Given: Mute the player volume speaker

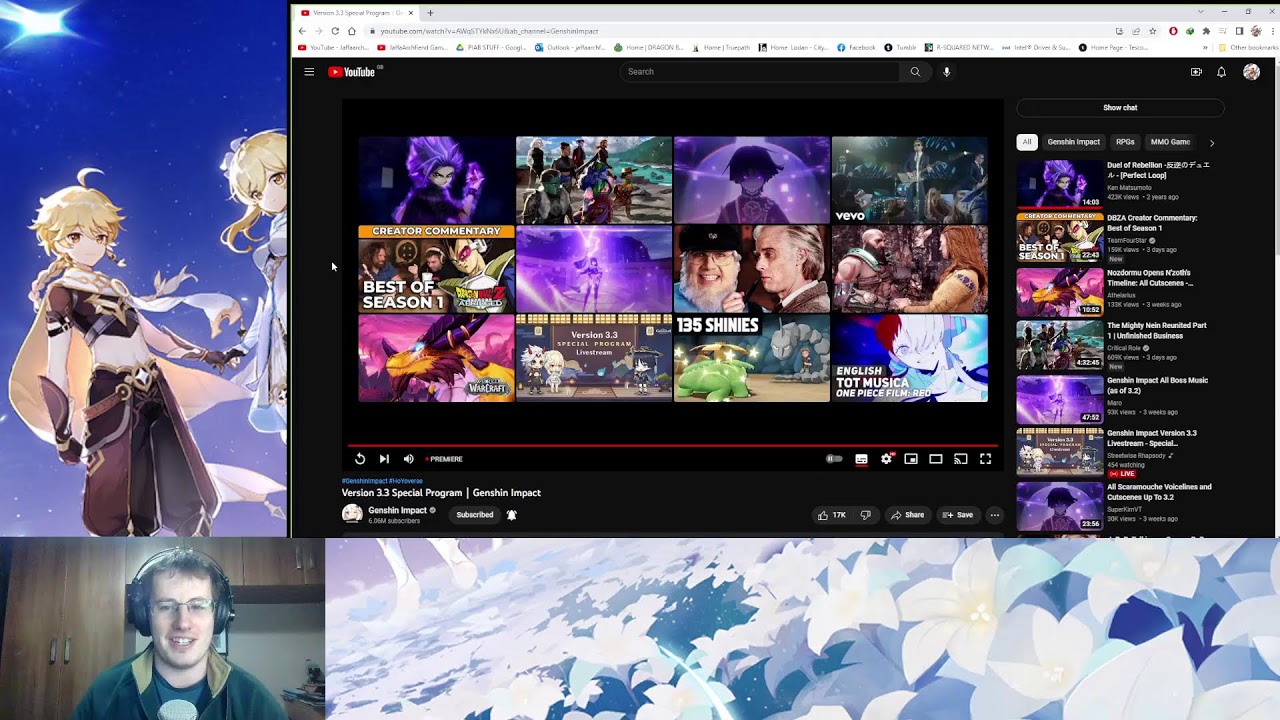Looking at the screenshot, I should 408,459.
